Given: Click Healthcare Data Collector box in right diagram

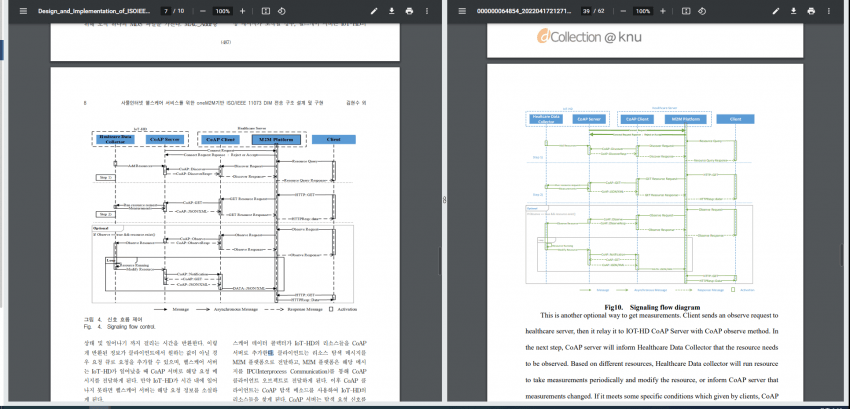Looking at the screenshot, I should [546, 118].
